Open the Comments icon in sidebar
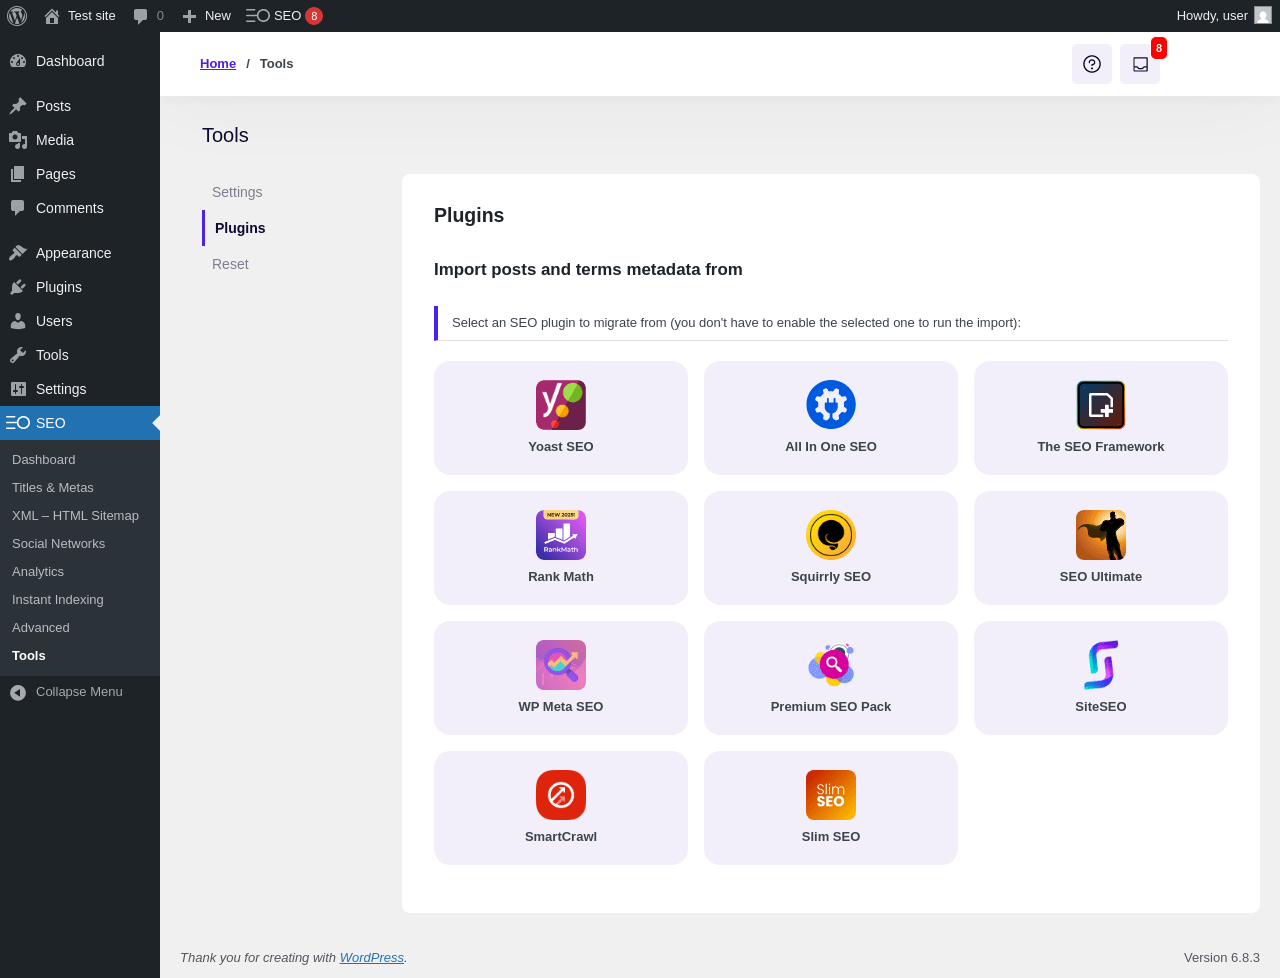The height and width of the screenshot is (978, 1280). coord(18,208)
